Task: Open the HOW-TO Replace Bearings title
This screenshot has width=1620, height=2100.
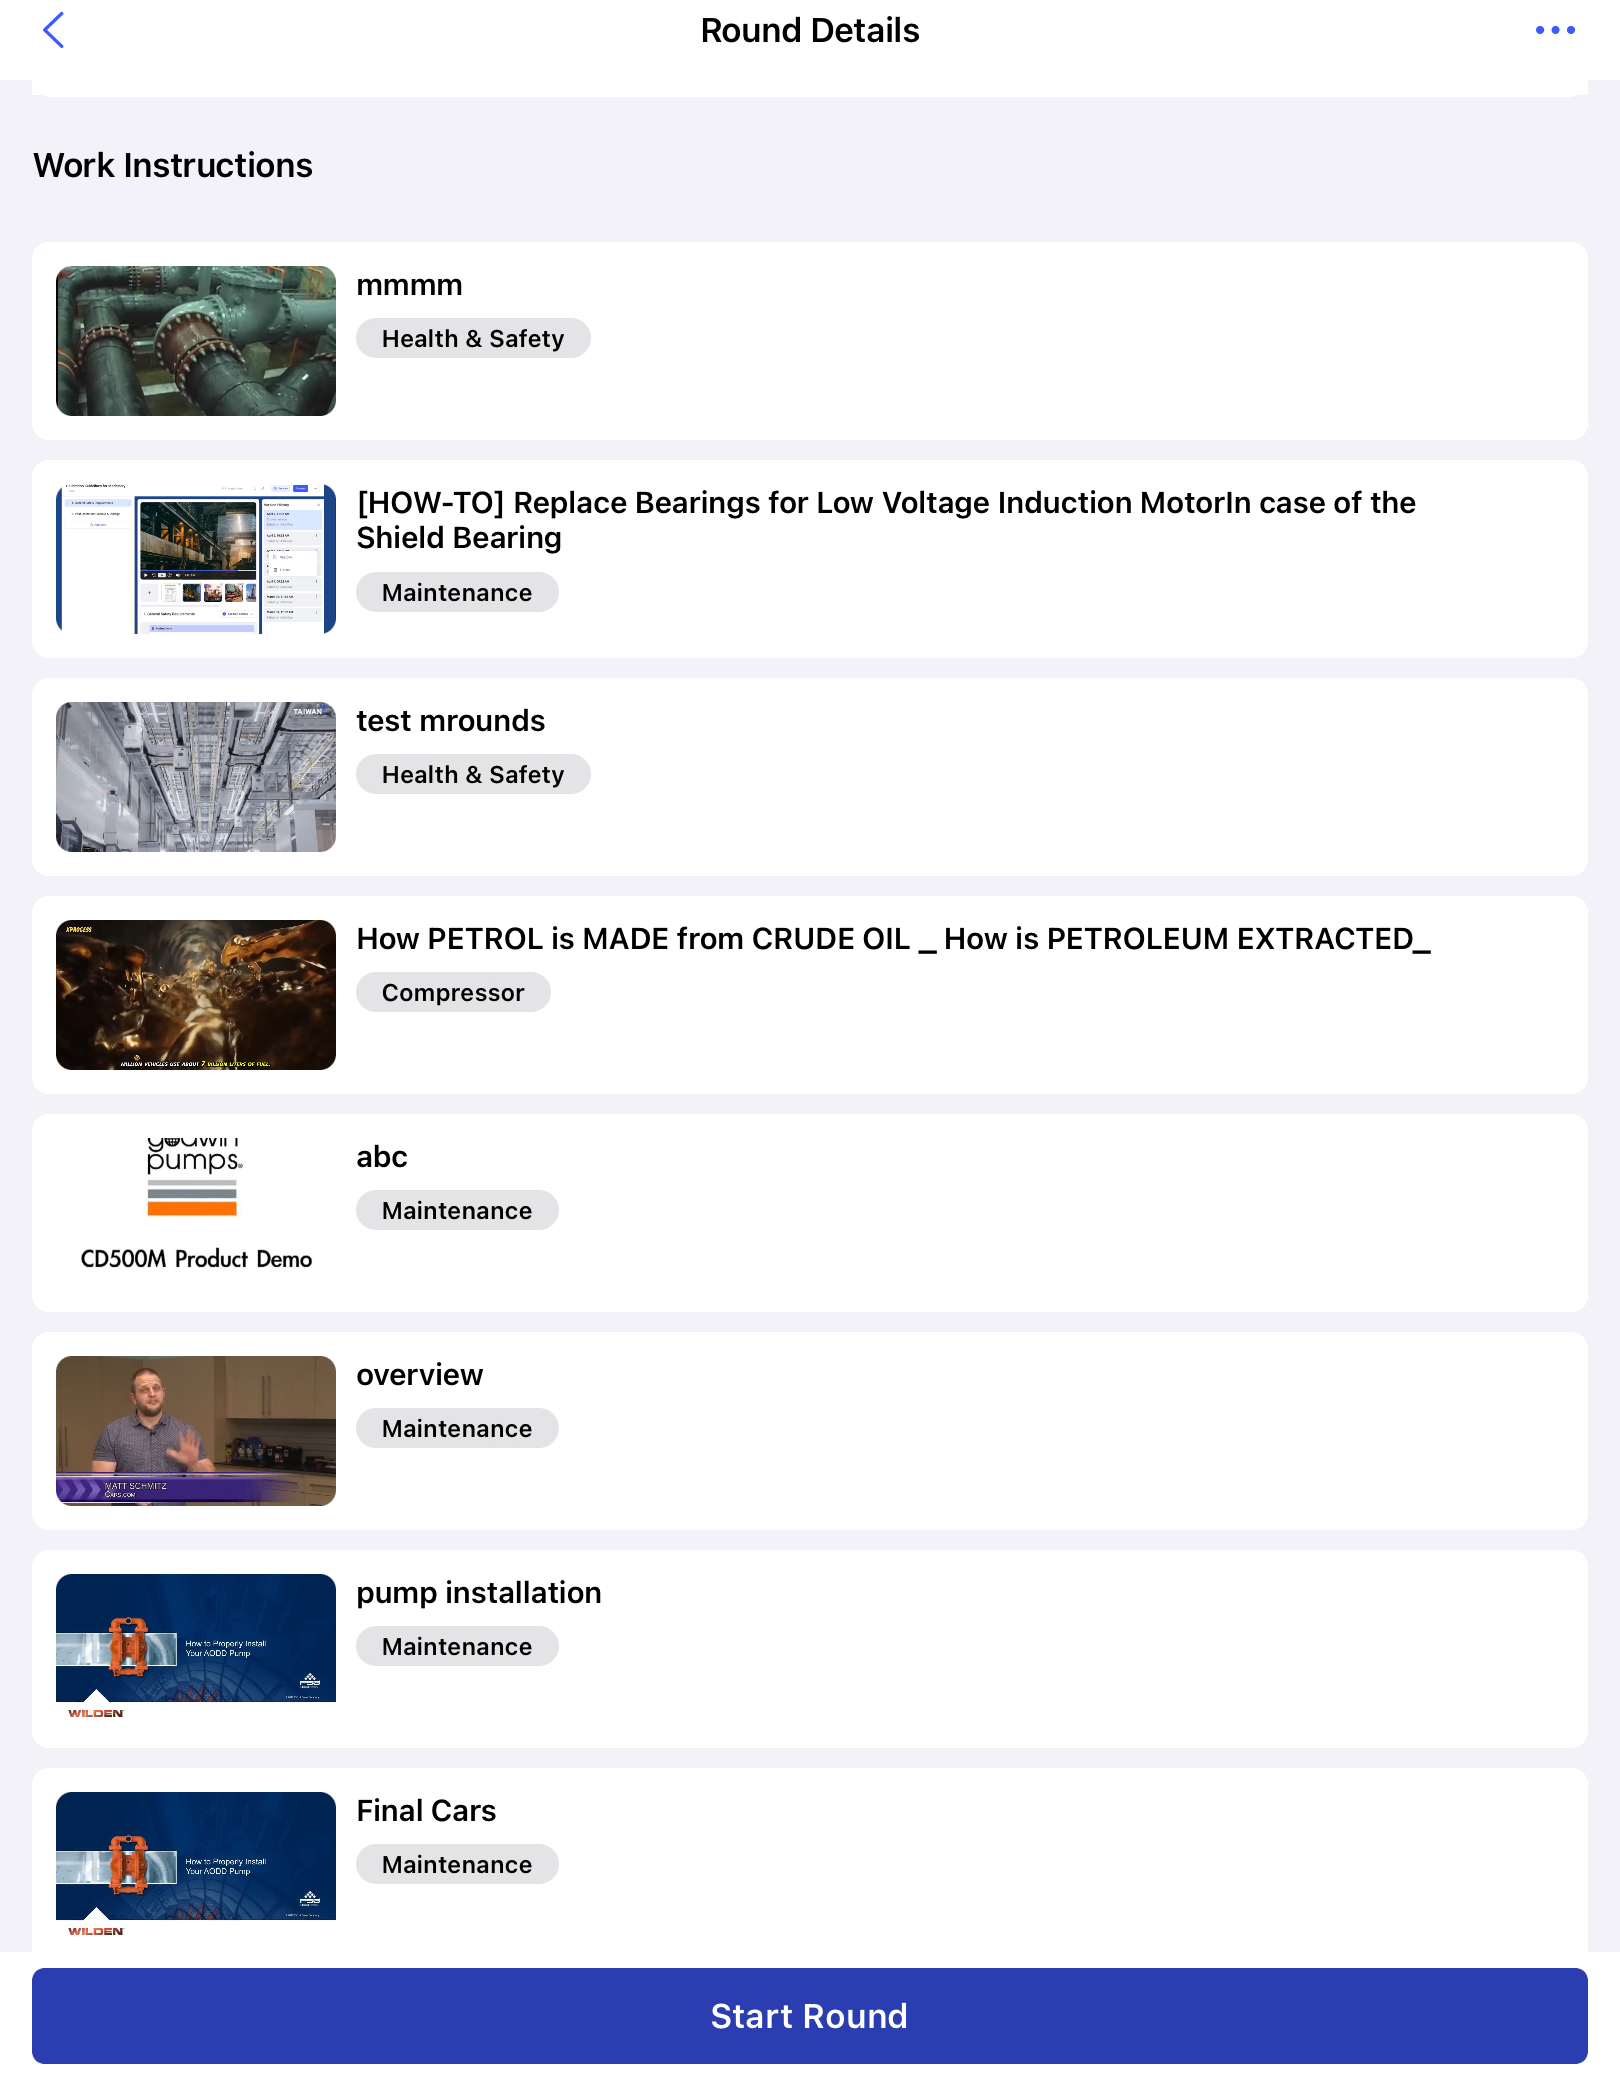Action: (886, 520)
